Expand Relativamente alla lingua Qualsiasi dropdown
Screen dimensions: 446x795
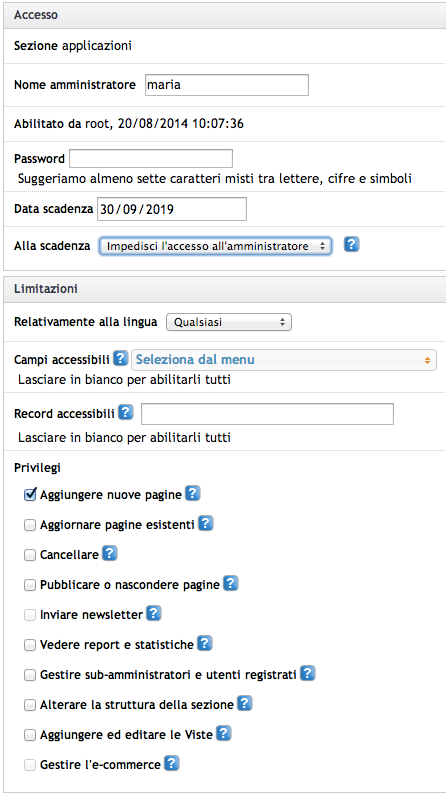pos(229,322)
